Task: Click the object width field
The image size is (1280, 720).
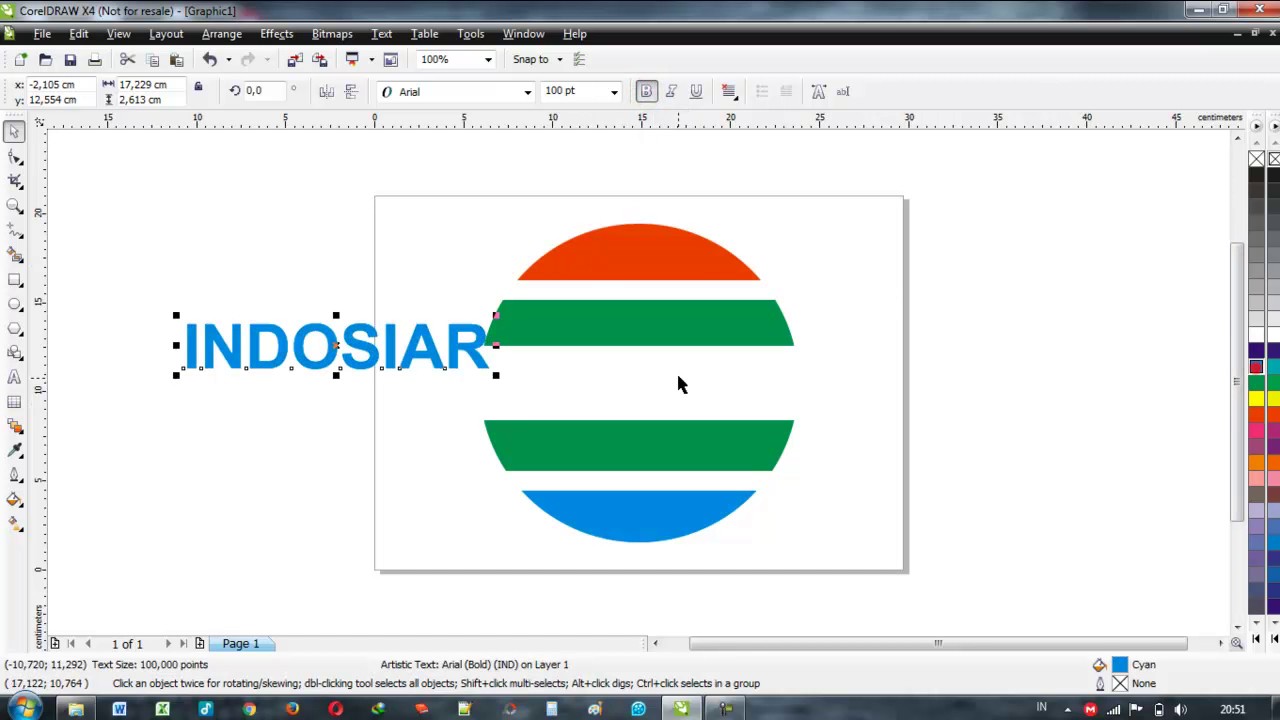Action: click(x=150, y=85)
